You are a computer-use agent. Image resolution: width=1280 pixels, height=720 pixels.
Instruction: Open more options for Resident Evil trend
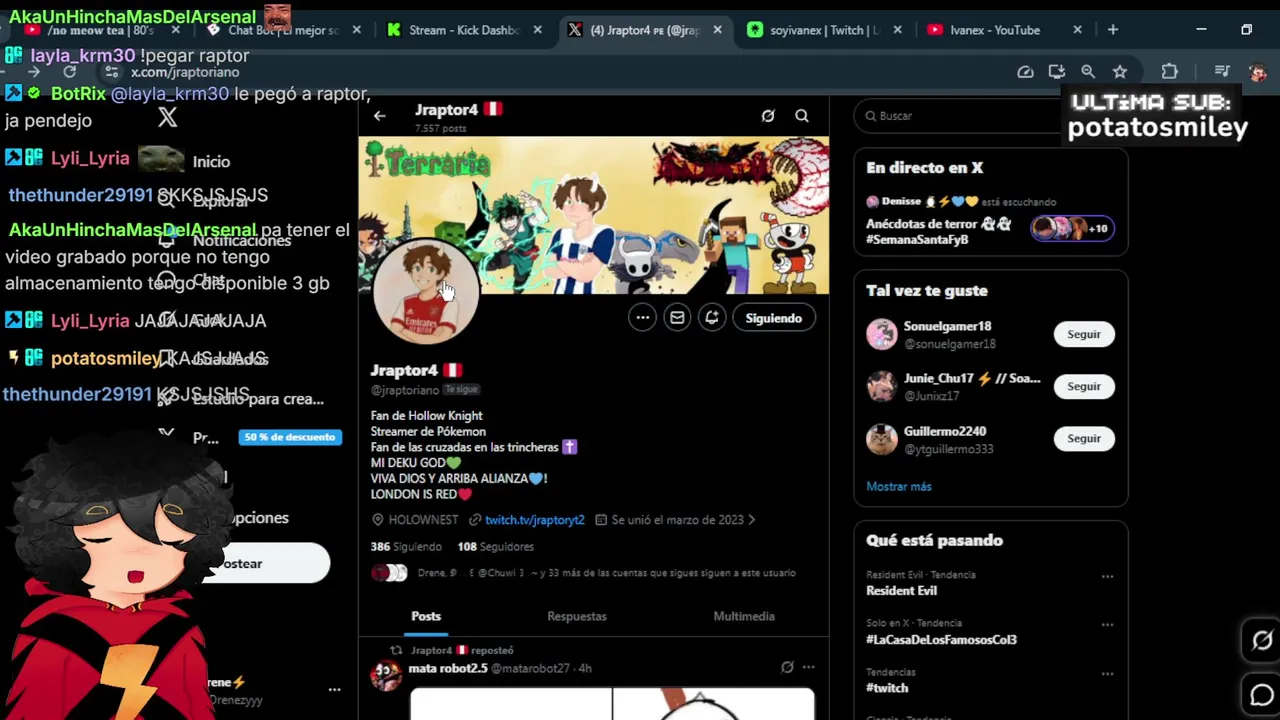(x=1107, y=577)
